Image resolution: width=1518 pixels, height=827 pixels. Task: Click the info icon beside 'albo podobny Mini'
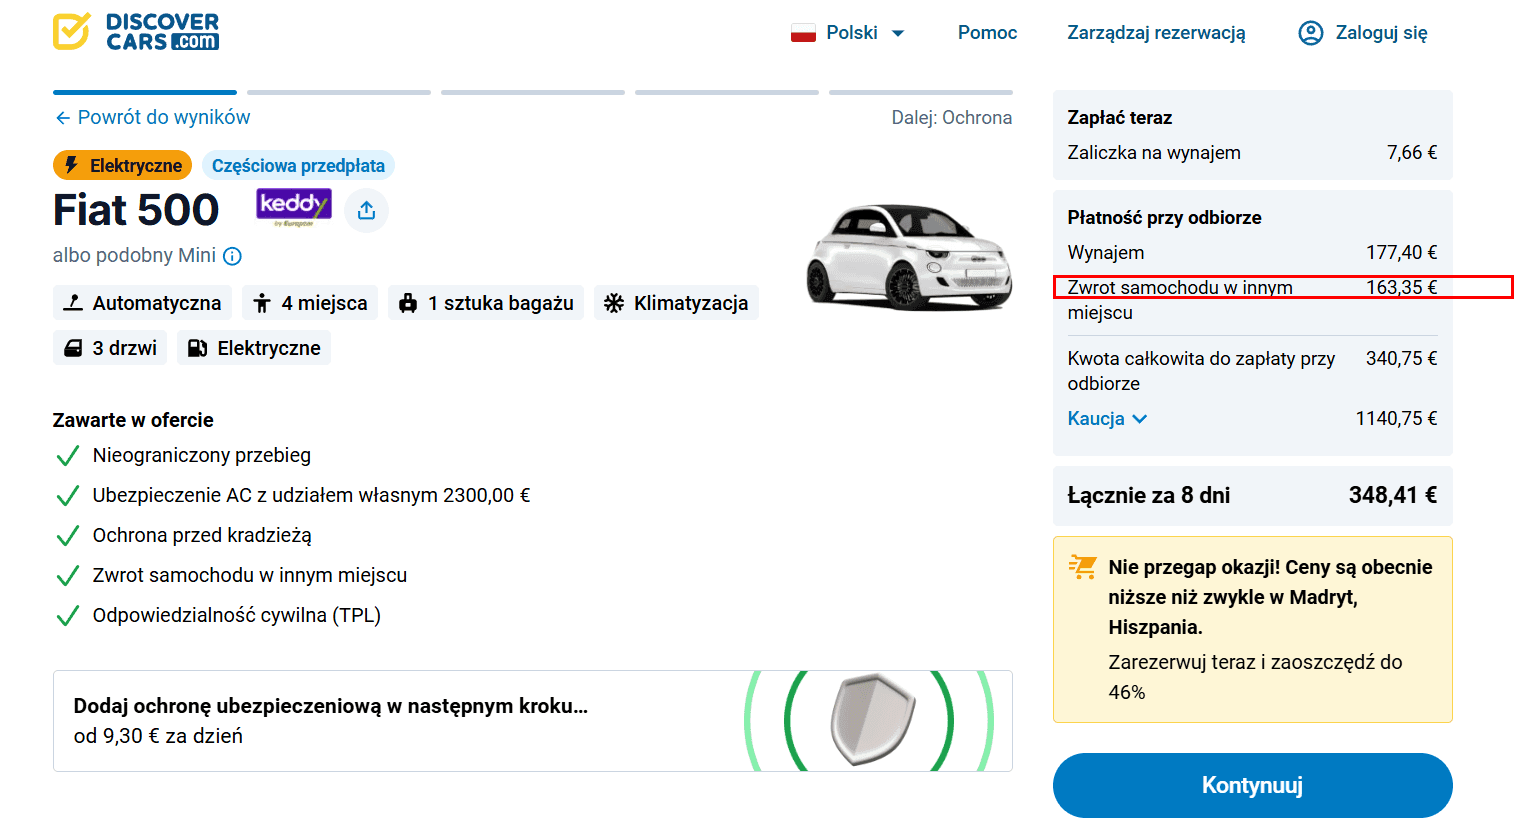click(232, 256)
